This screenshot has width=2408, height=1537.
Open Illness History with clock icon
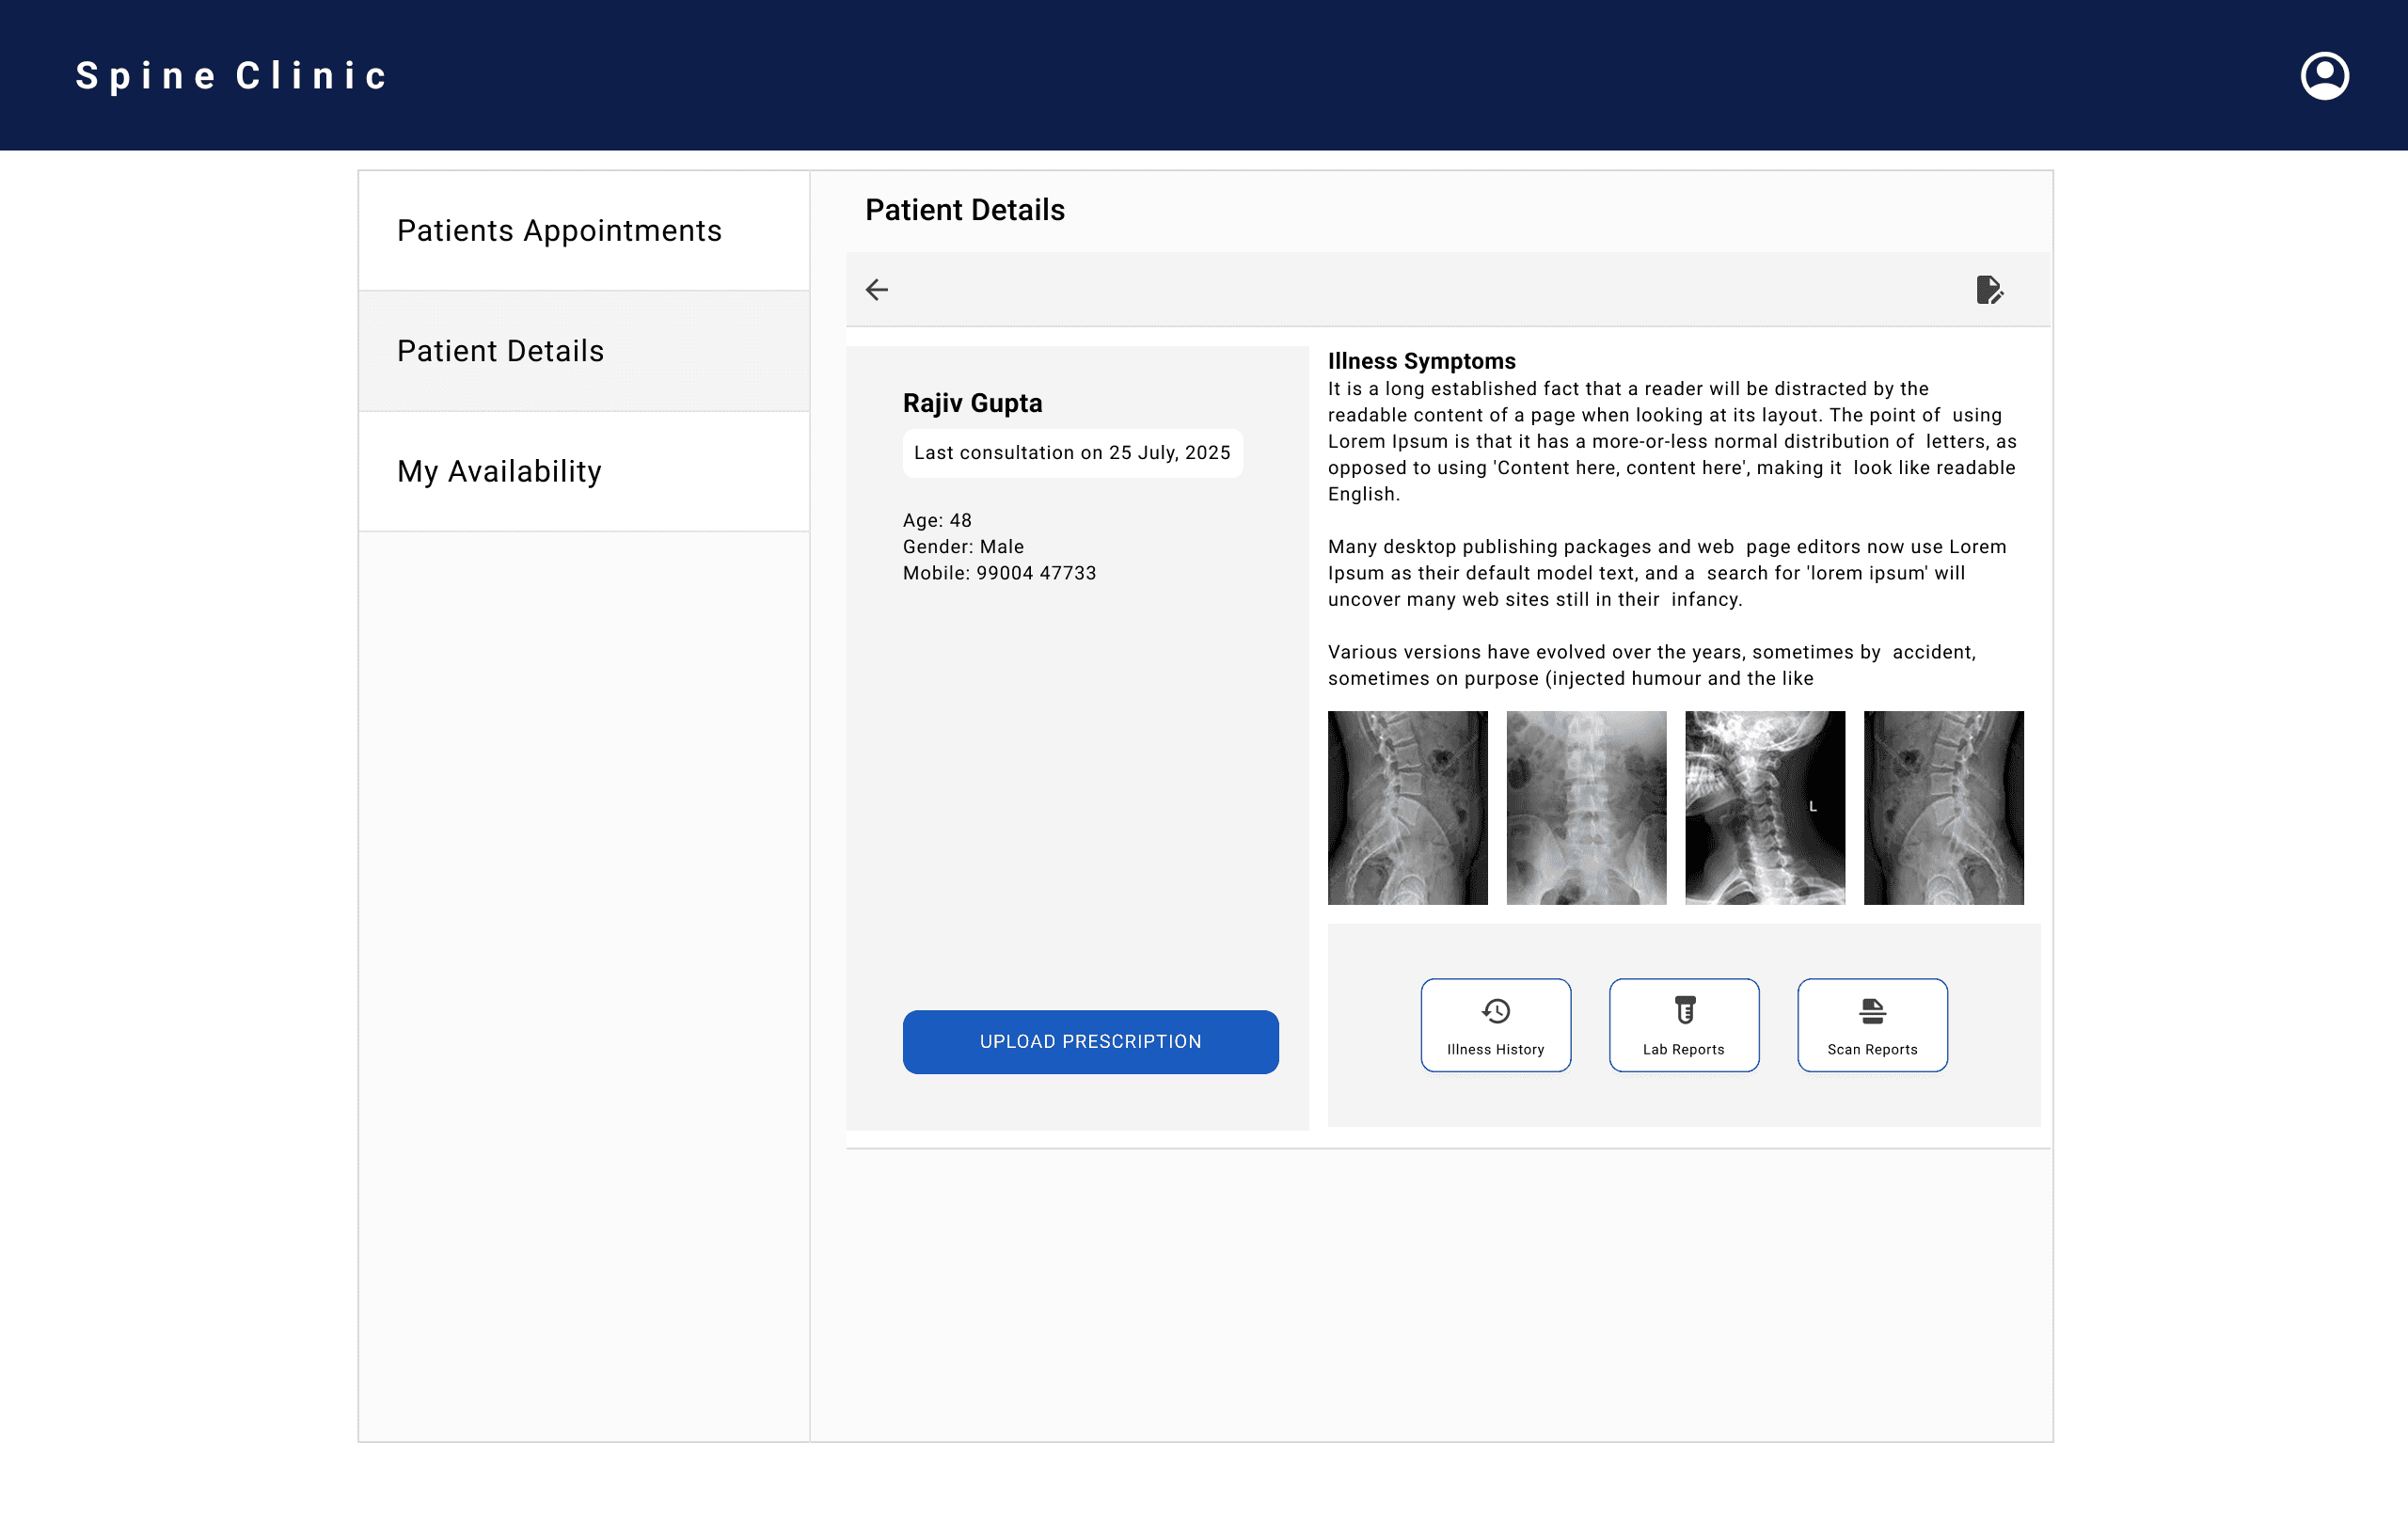[1495, 1025]
